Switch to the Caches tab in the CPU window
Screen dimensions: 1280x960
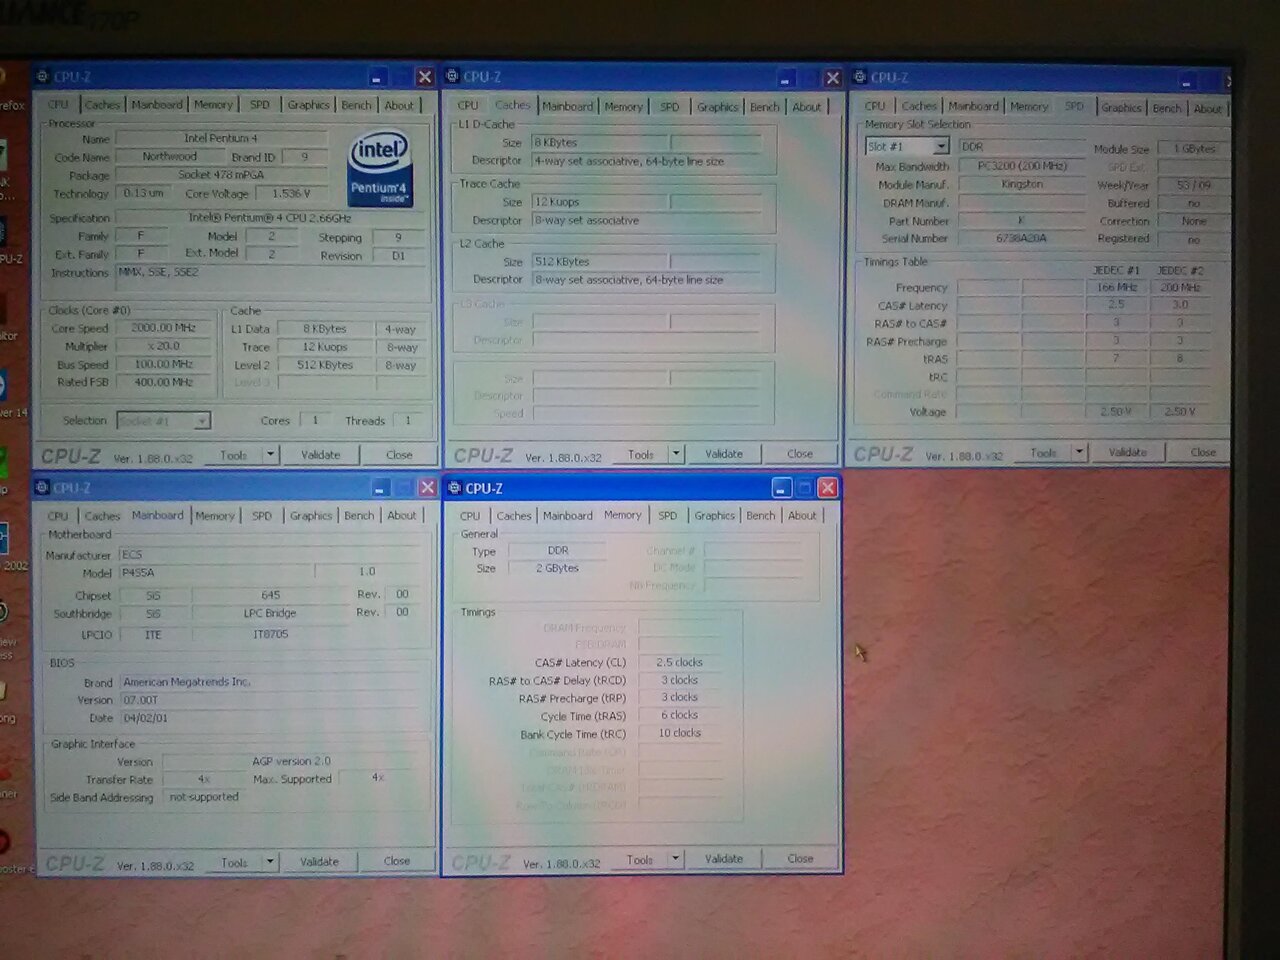[x=102, y=105]
